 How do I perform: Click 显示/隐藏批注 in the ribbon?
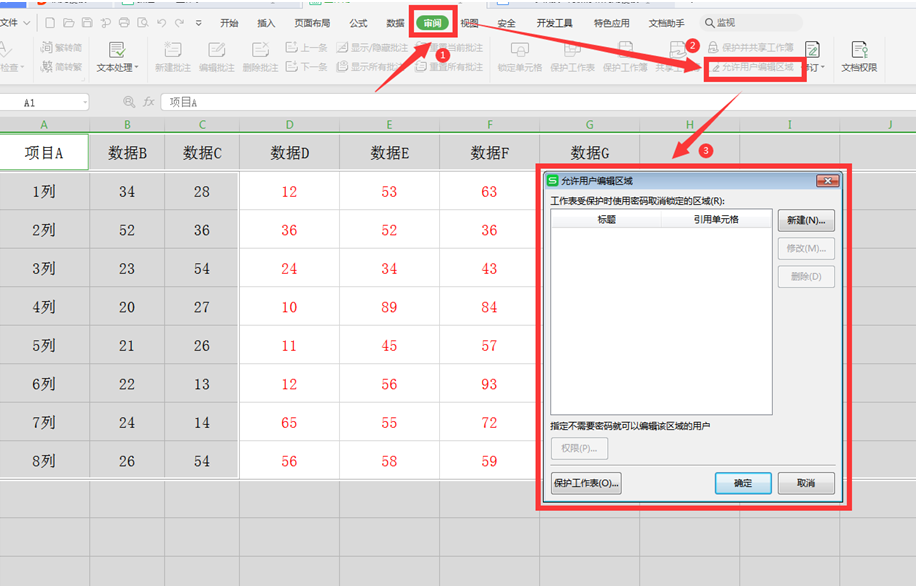tap(372, 47)
